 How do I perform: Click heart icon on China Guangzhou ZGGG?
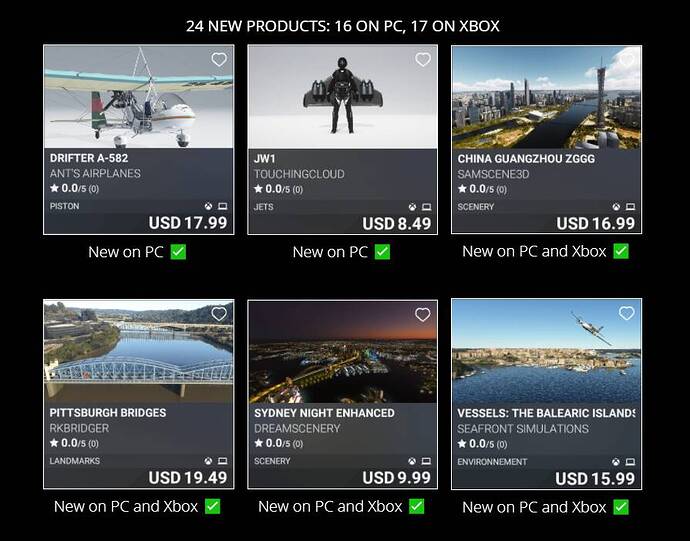(627, 59)
